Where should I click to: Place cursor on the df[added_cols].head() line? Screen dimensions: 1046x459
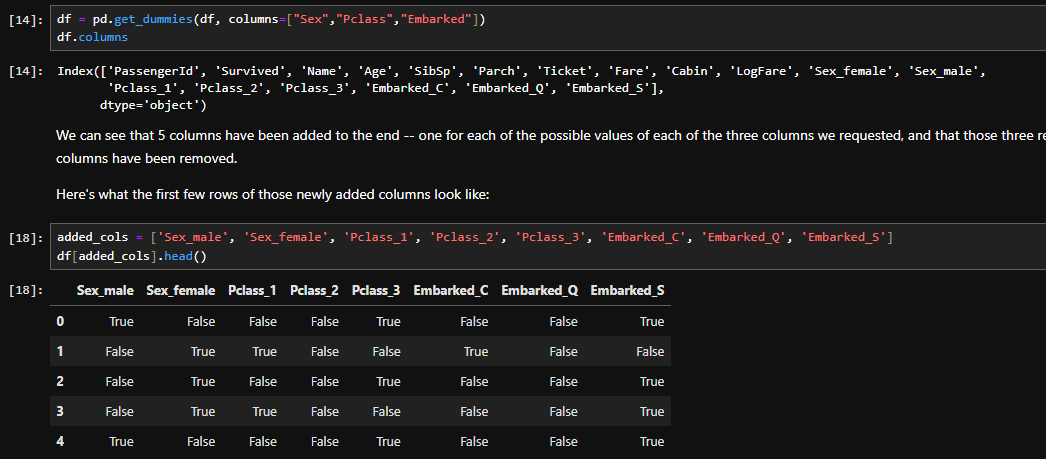130,256
